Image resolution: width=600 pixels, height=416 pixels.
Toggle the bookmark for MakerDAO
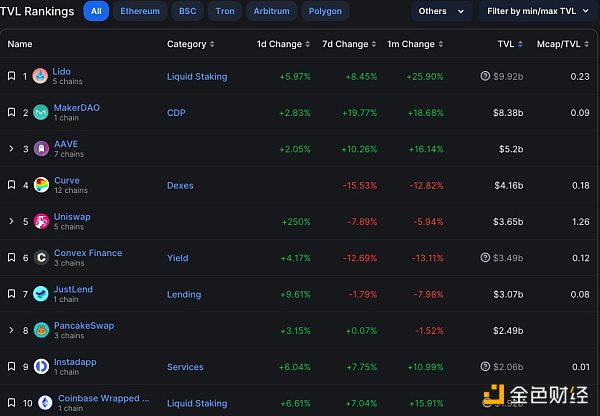(11, 112)
